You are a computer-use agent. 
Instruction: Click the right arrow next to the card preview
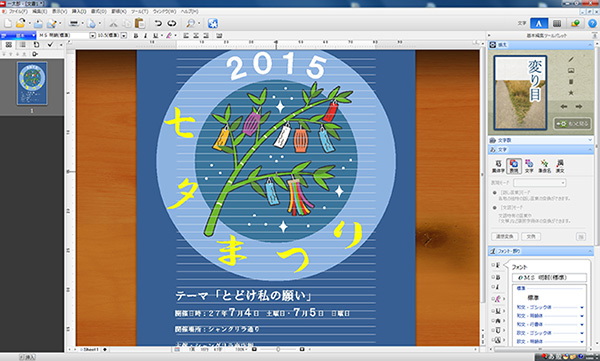point(579,106)
